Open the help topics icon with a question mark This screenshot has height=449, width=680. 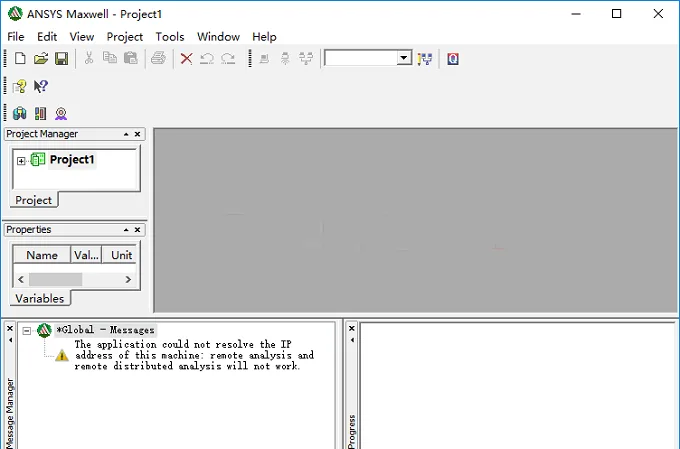point(20,87)
